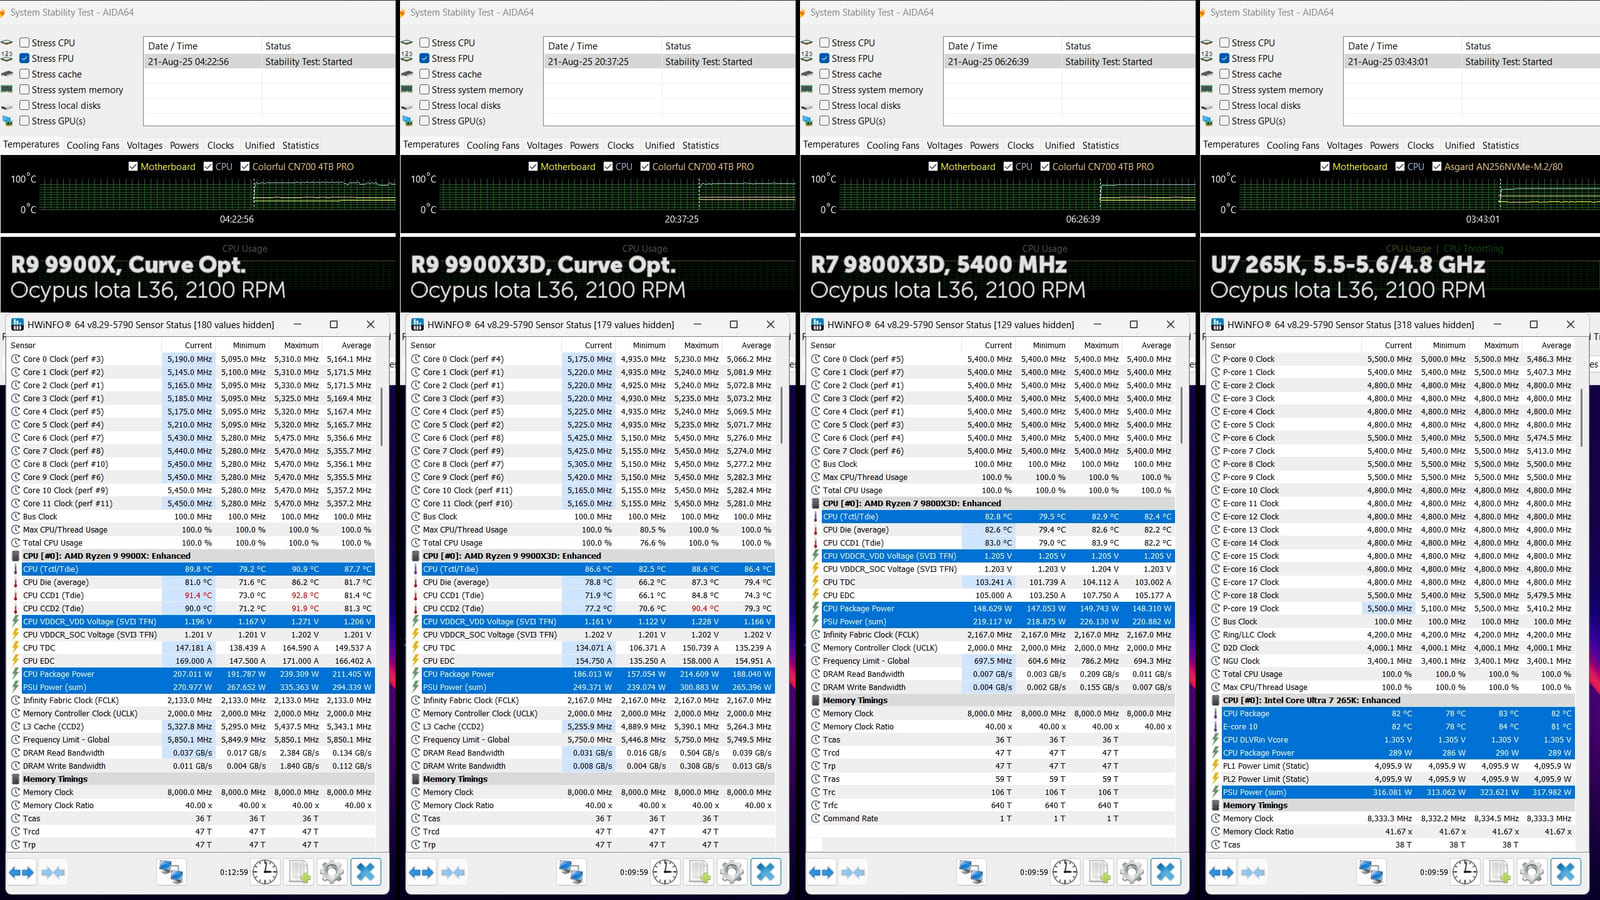1600x900 pixels.
Task: Click blue X icon in R9 9900X3D HWiNFO toolbar
Action: pos(766,872)
